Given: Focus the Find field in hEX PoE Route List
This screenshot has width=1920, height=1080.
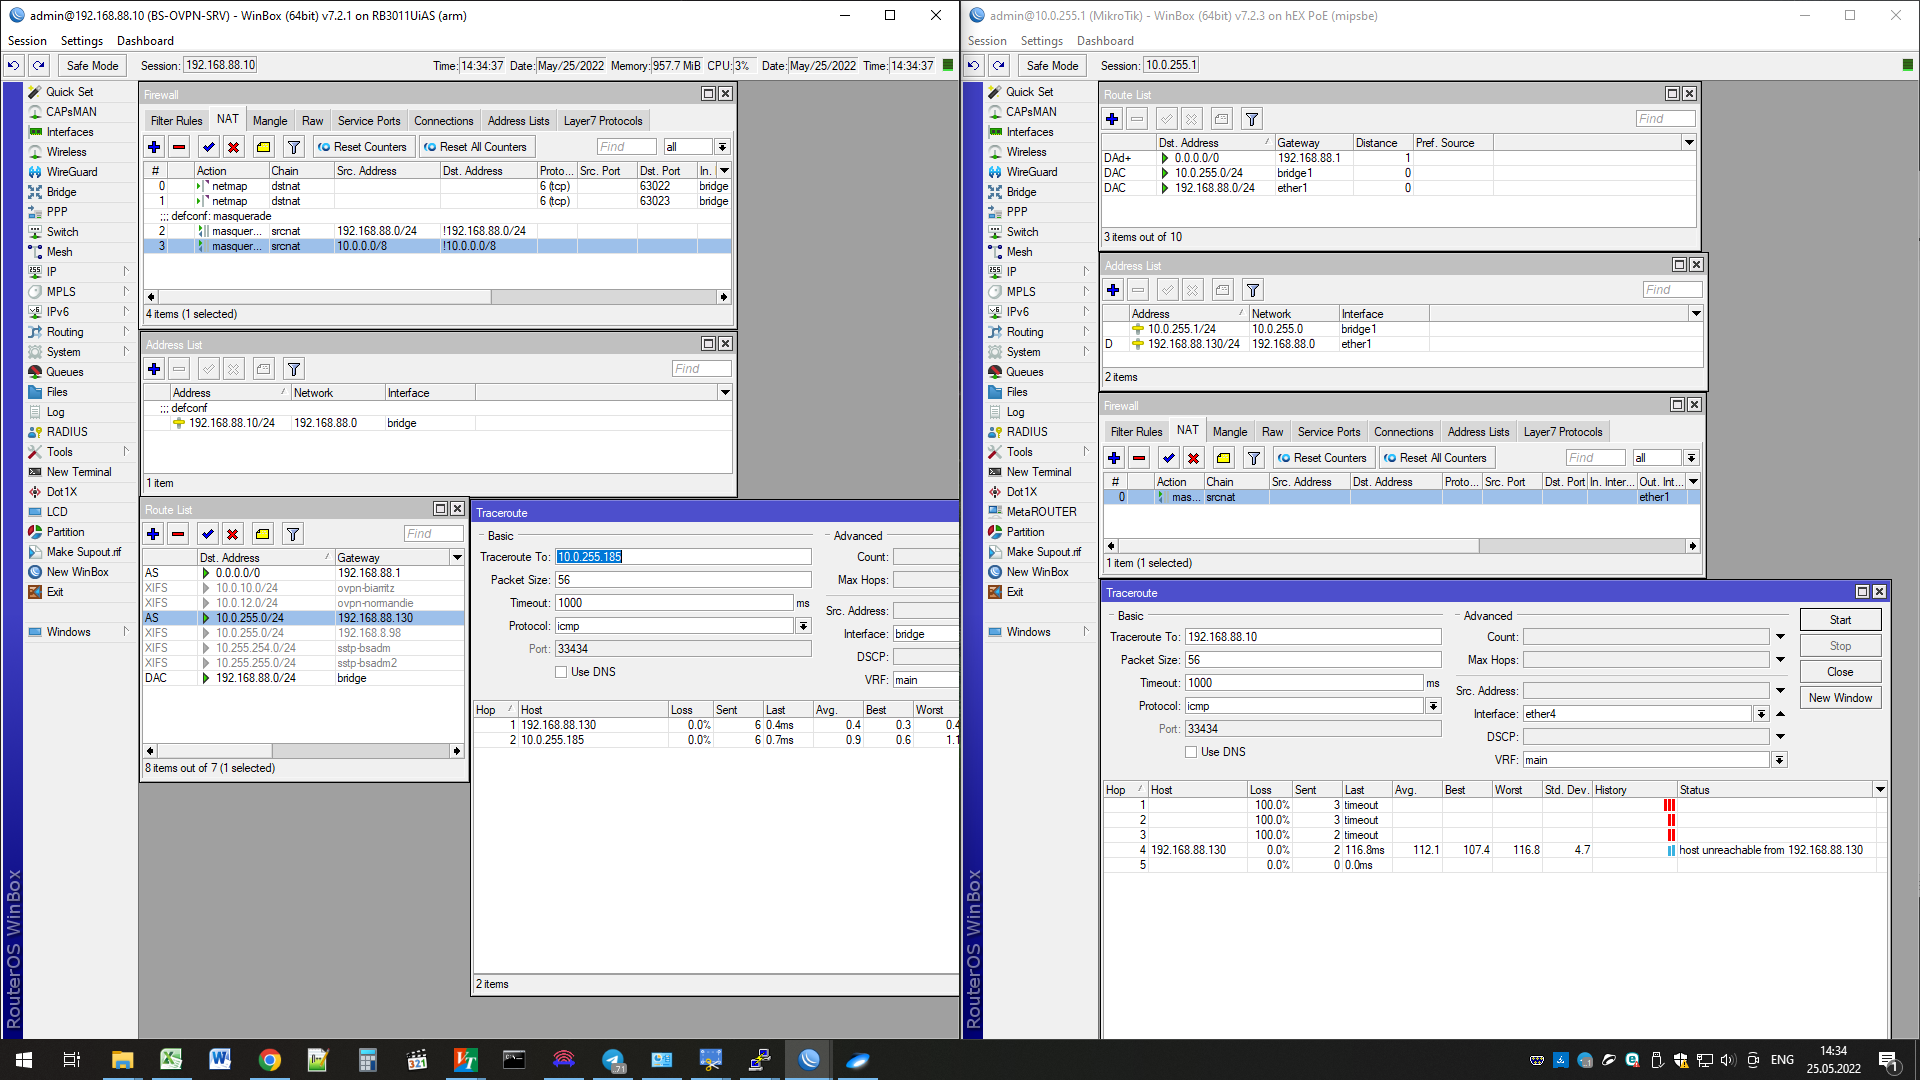Looking at the screenshot, I should (1665, 119).
